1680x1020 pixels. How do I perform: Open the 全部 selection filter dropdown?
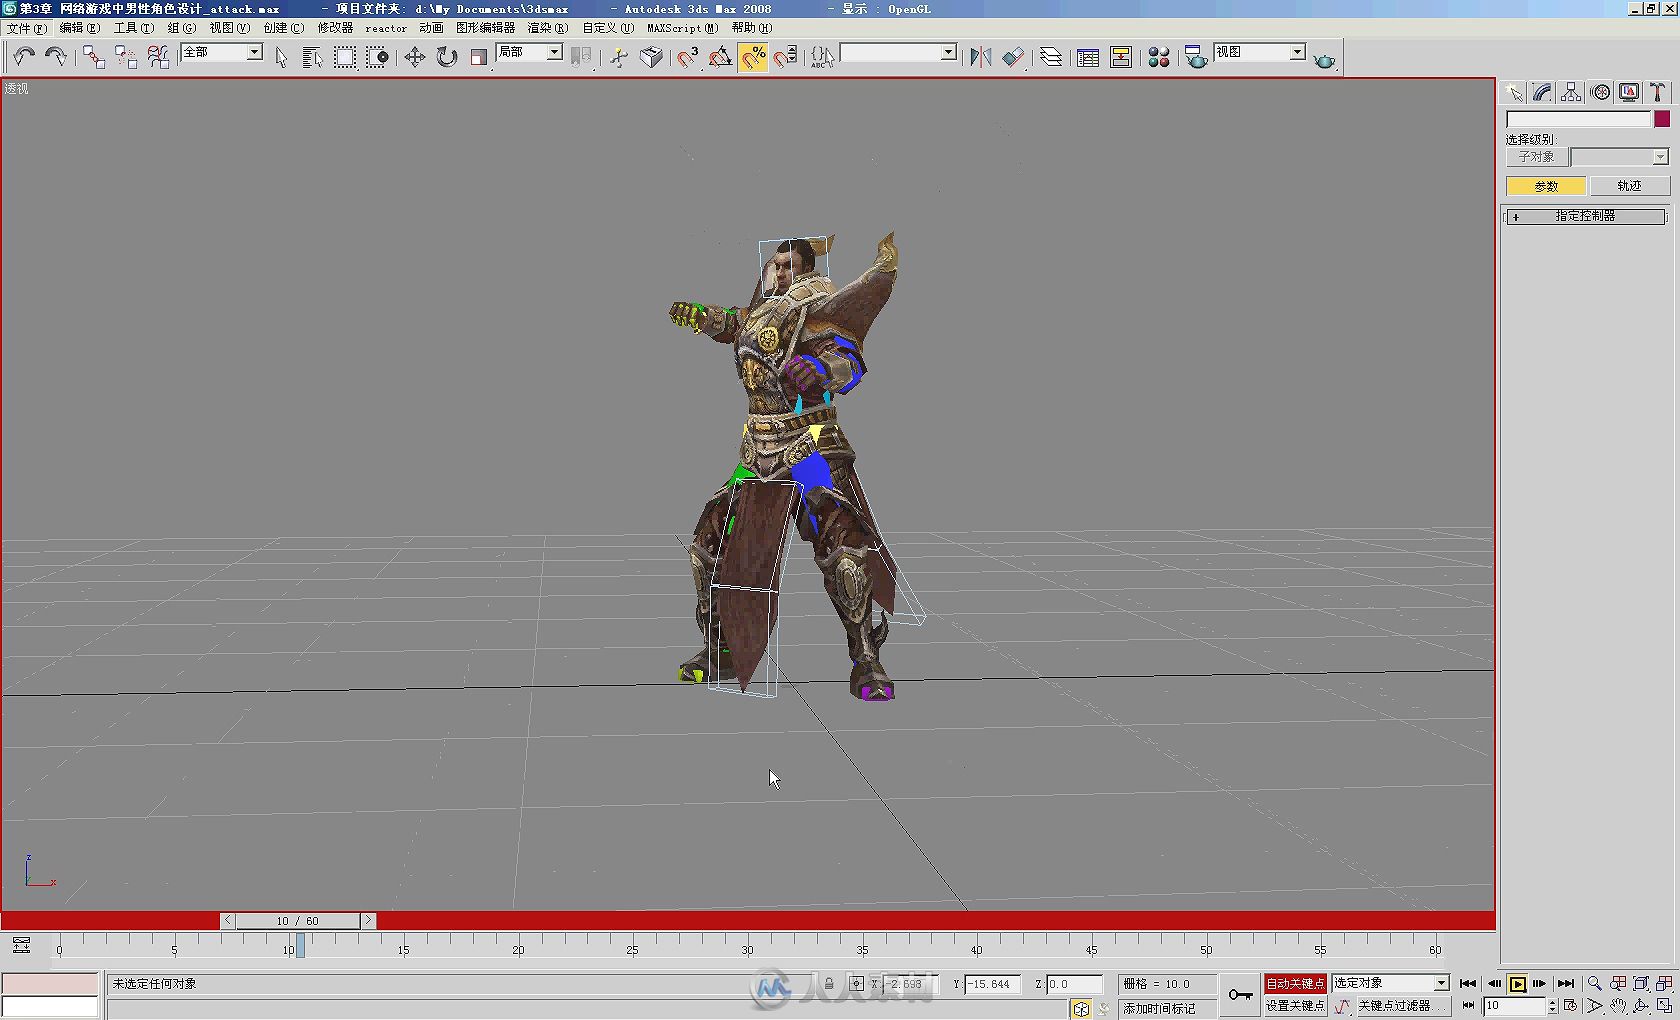click(x=221, y=52)
